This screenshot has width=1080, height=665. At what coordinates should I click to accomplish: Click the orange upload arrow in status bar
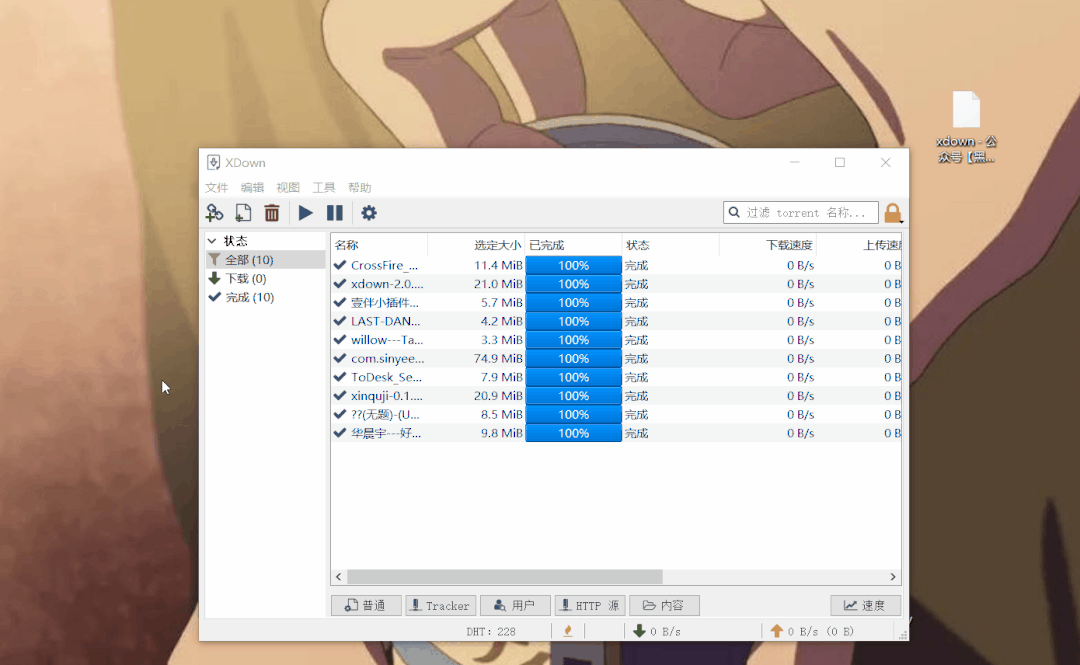tap(777, 631)
